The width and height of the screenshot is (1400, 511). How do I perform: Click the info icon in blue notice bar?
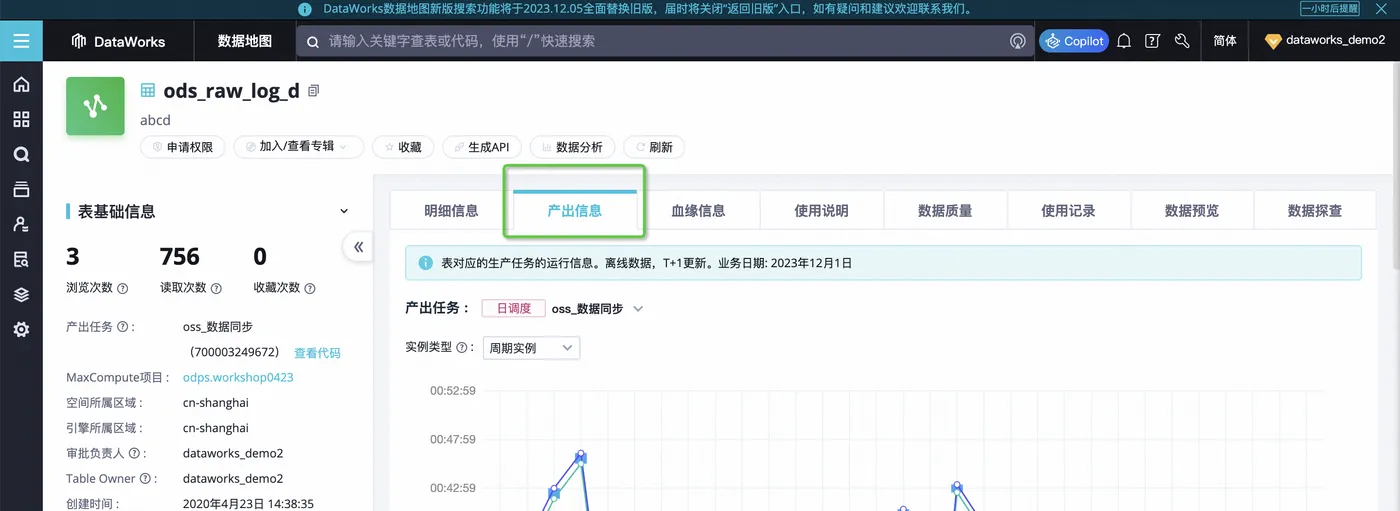[425, 263]
